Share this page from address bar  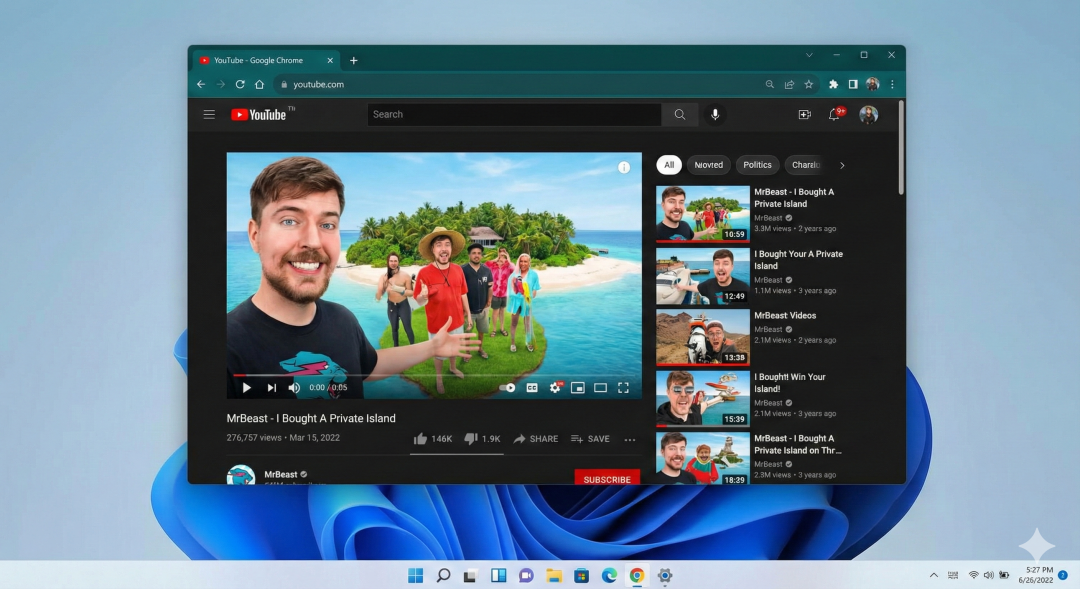click(789, 84)
